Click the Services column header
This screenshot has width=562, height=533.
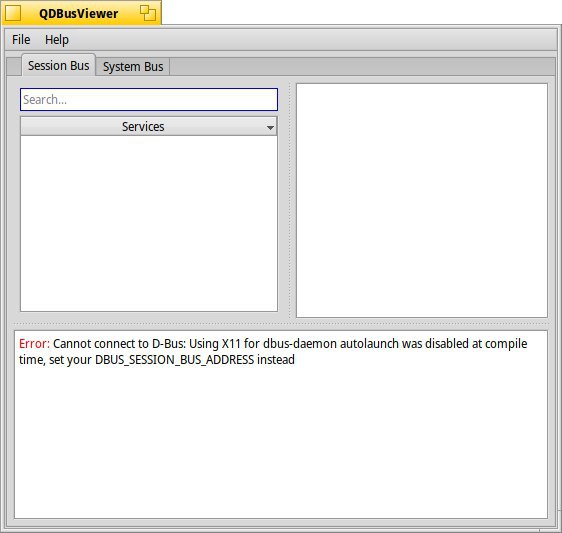(x=149, y=126)
